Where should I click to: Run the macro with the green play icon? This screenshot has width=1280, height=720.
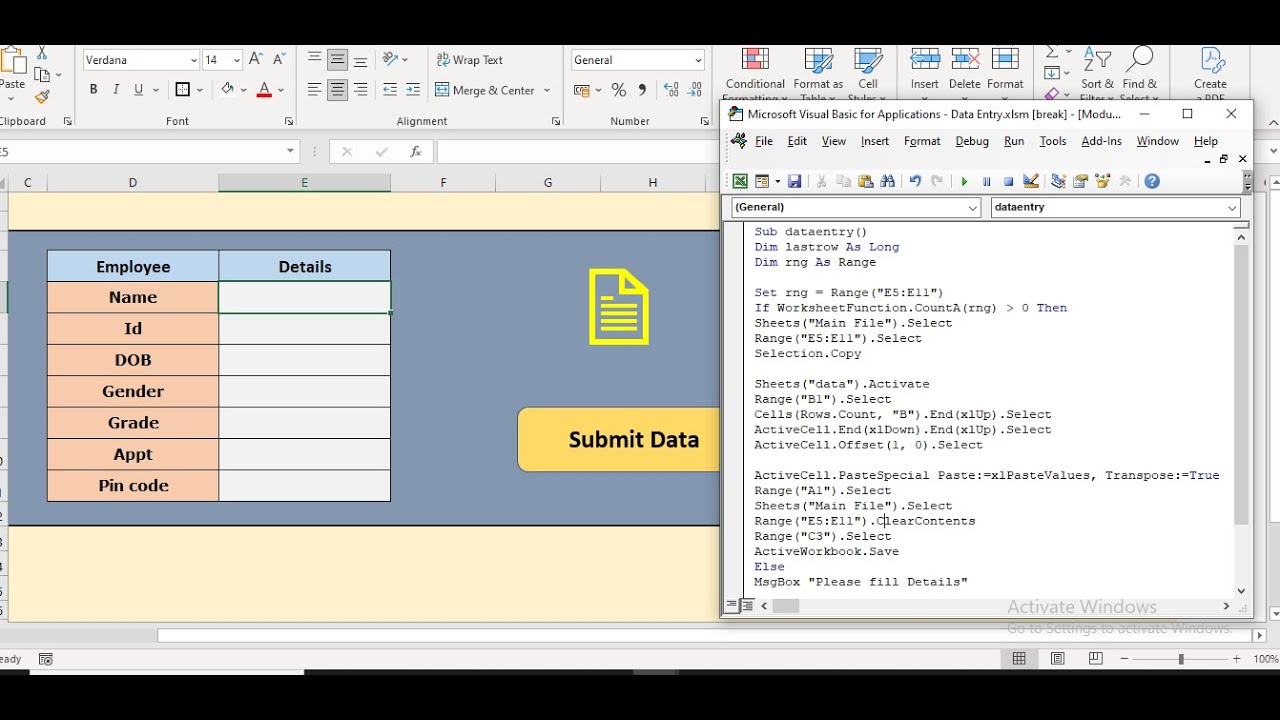coord(964,181)
